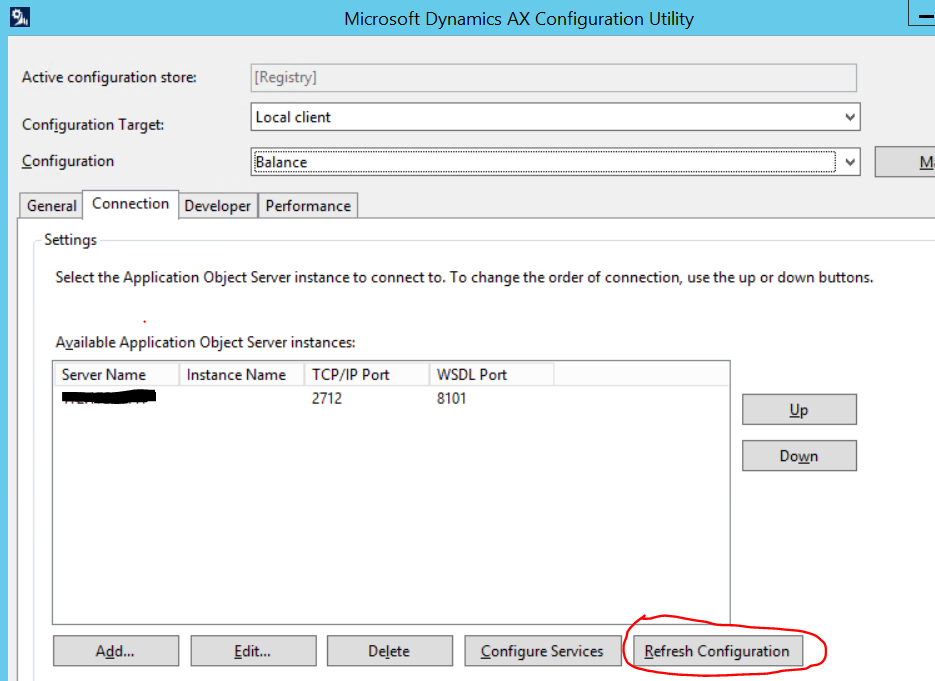Click into the Balance configuration text field
This screenshot has width=935, height=681.
click(x=544, y=162)
